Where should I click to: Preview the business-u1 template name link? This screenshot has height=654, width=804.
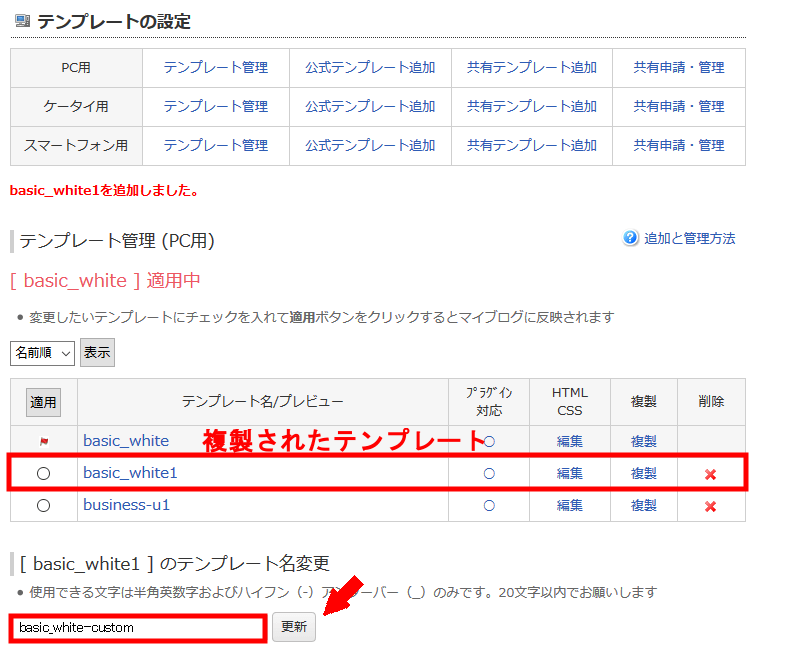(x=126, y=505)
